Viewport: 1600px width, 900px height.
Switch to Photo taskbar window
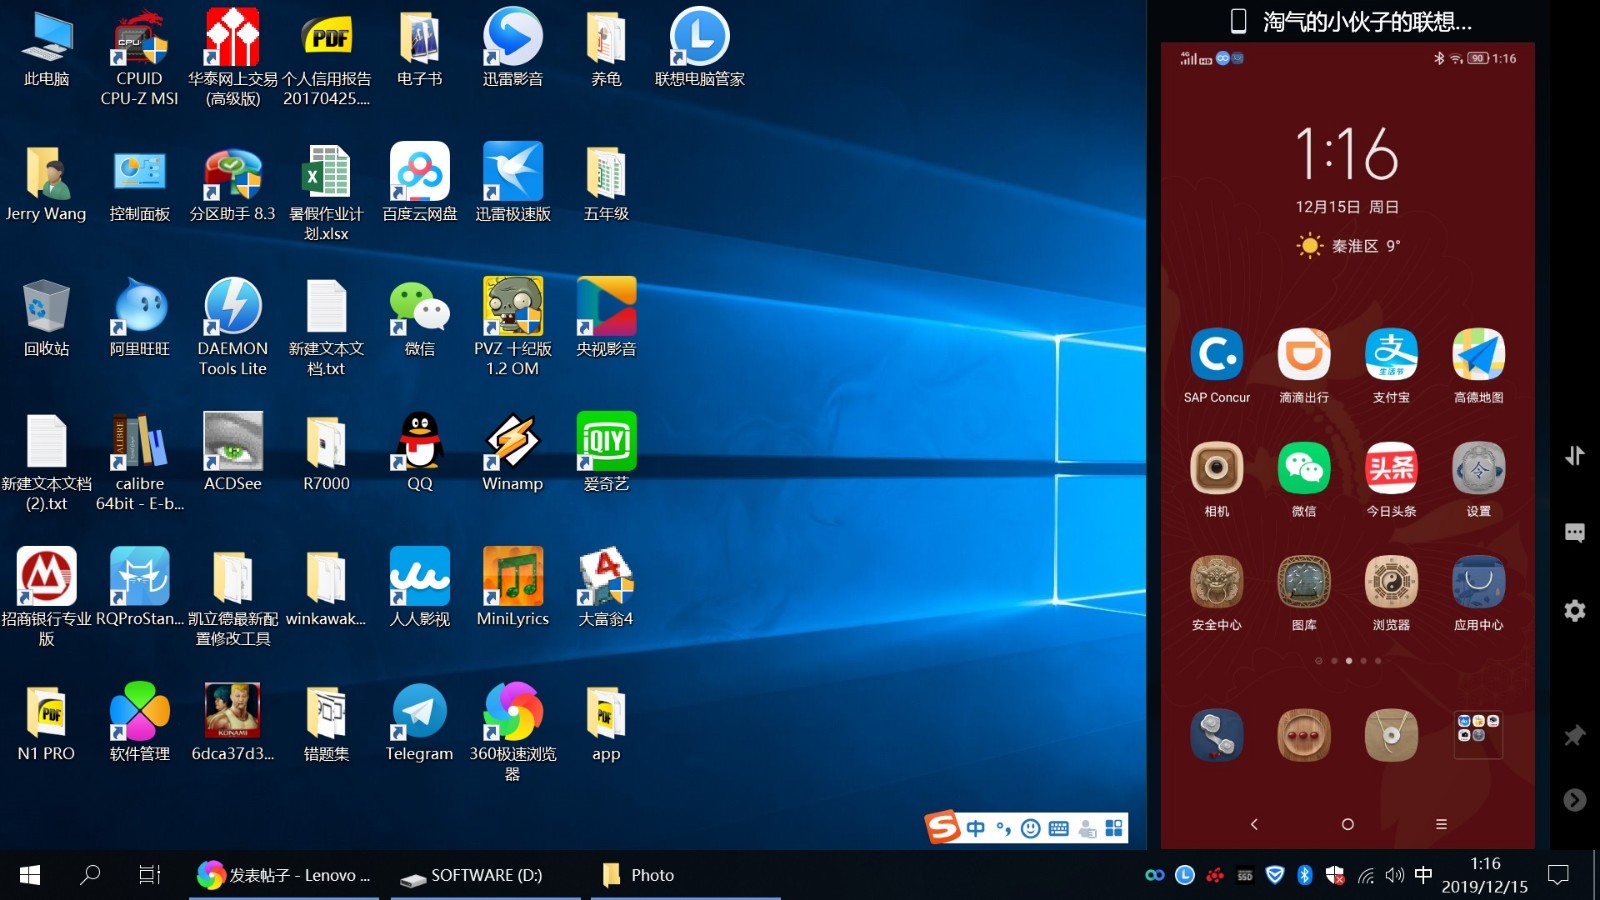click(x=686, y=875)
